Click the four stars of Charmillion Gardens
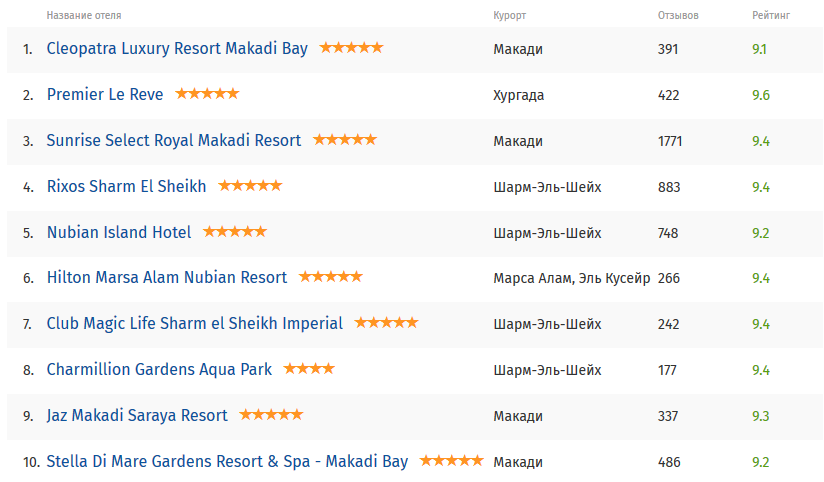Screen dimensions: 824x482 (309, 370)
